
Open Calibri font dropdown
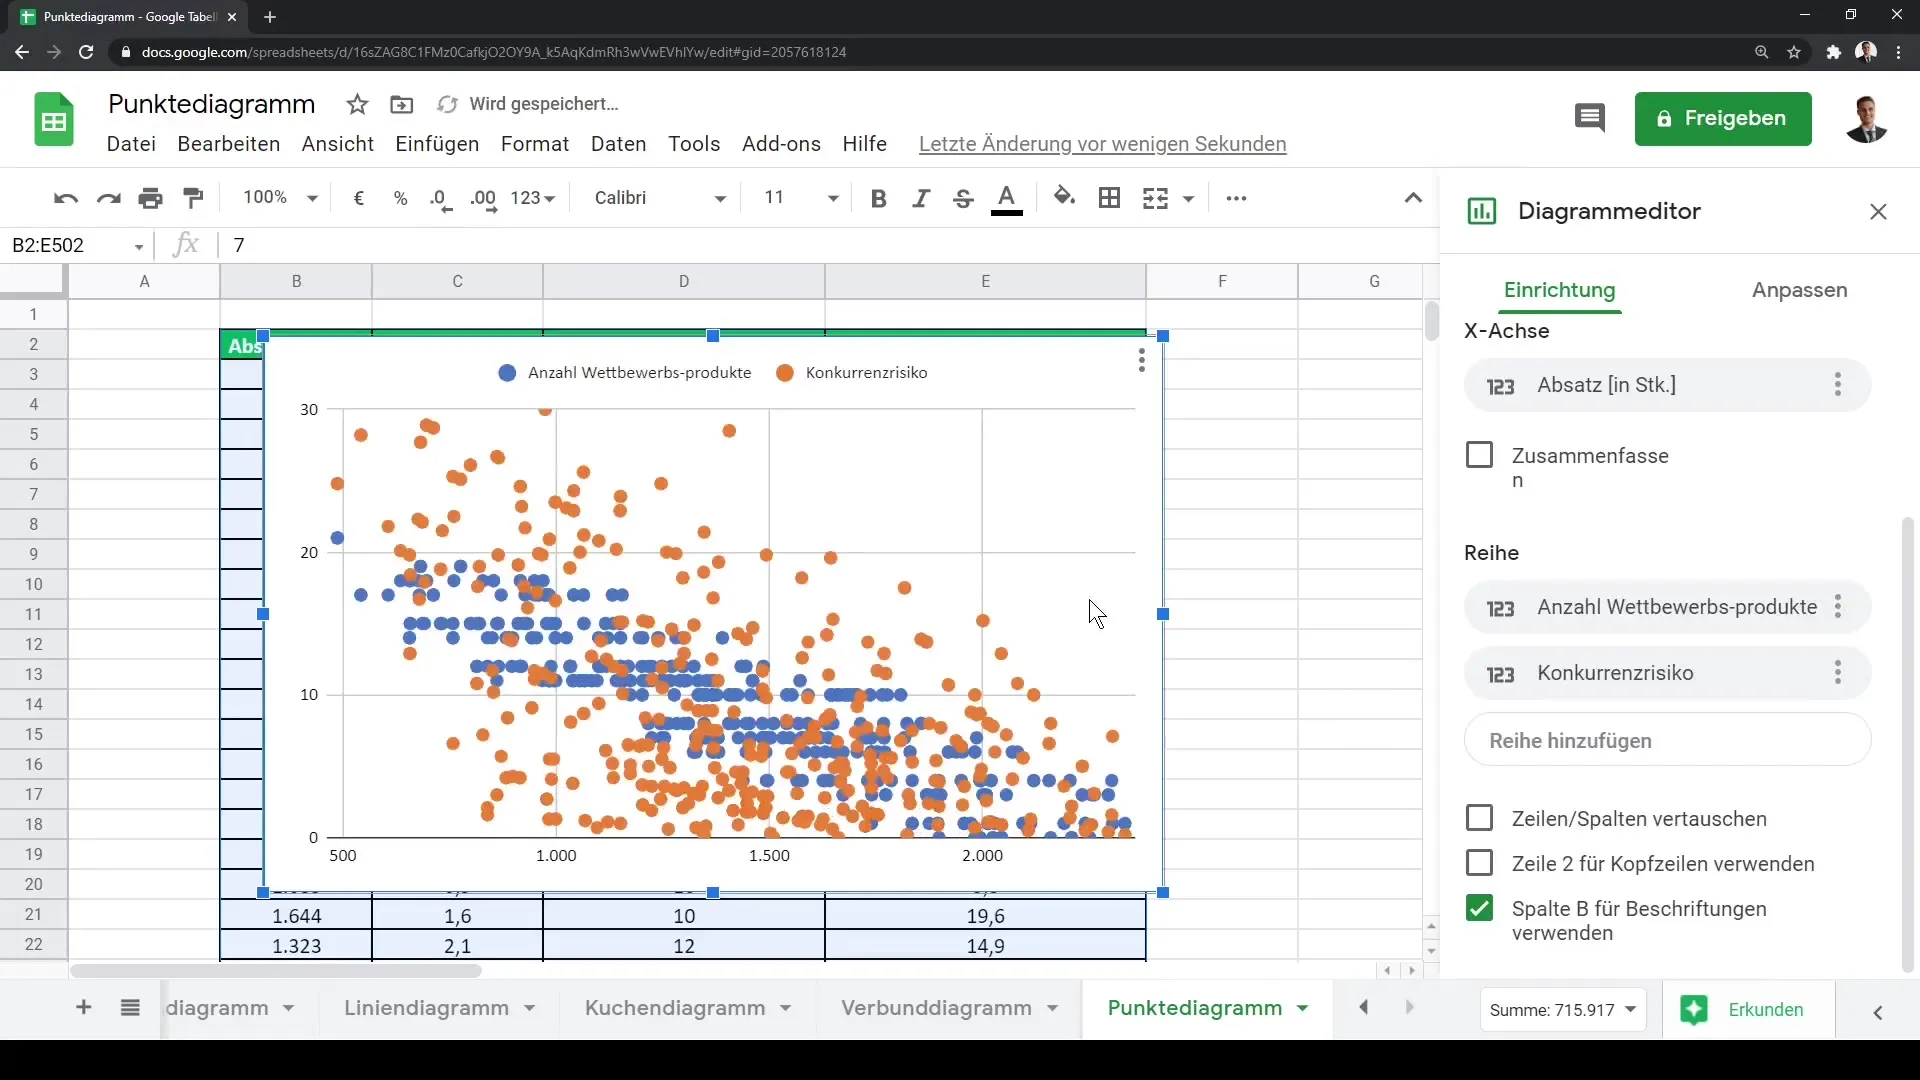pos(659,198)
